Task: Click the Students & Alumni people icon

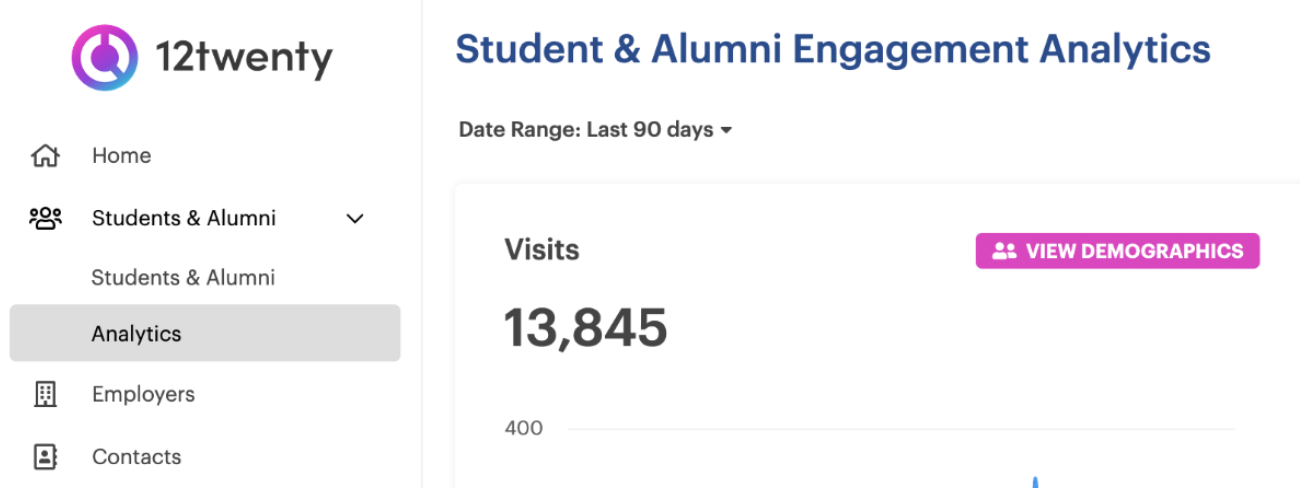Action: coord(45,218)
